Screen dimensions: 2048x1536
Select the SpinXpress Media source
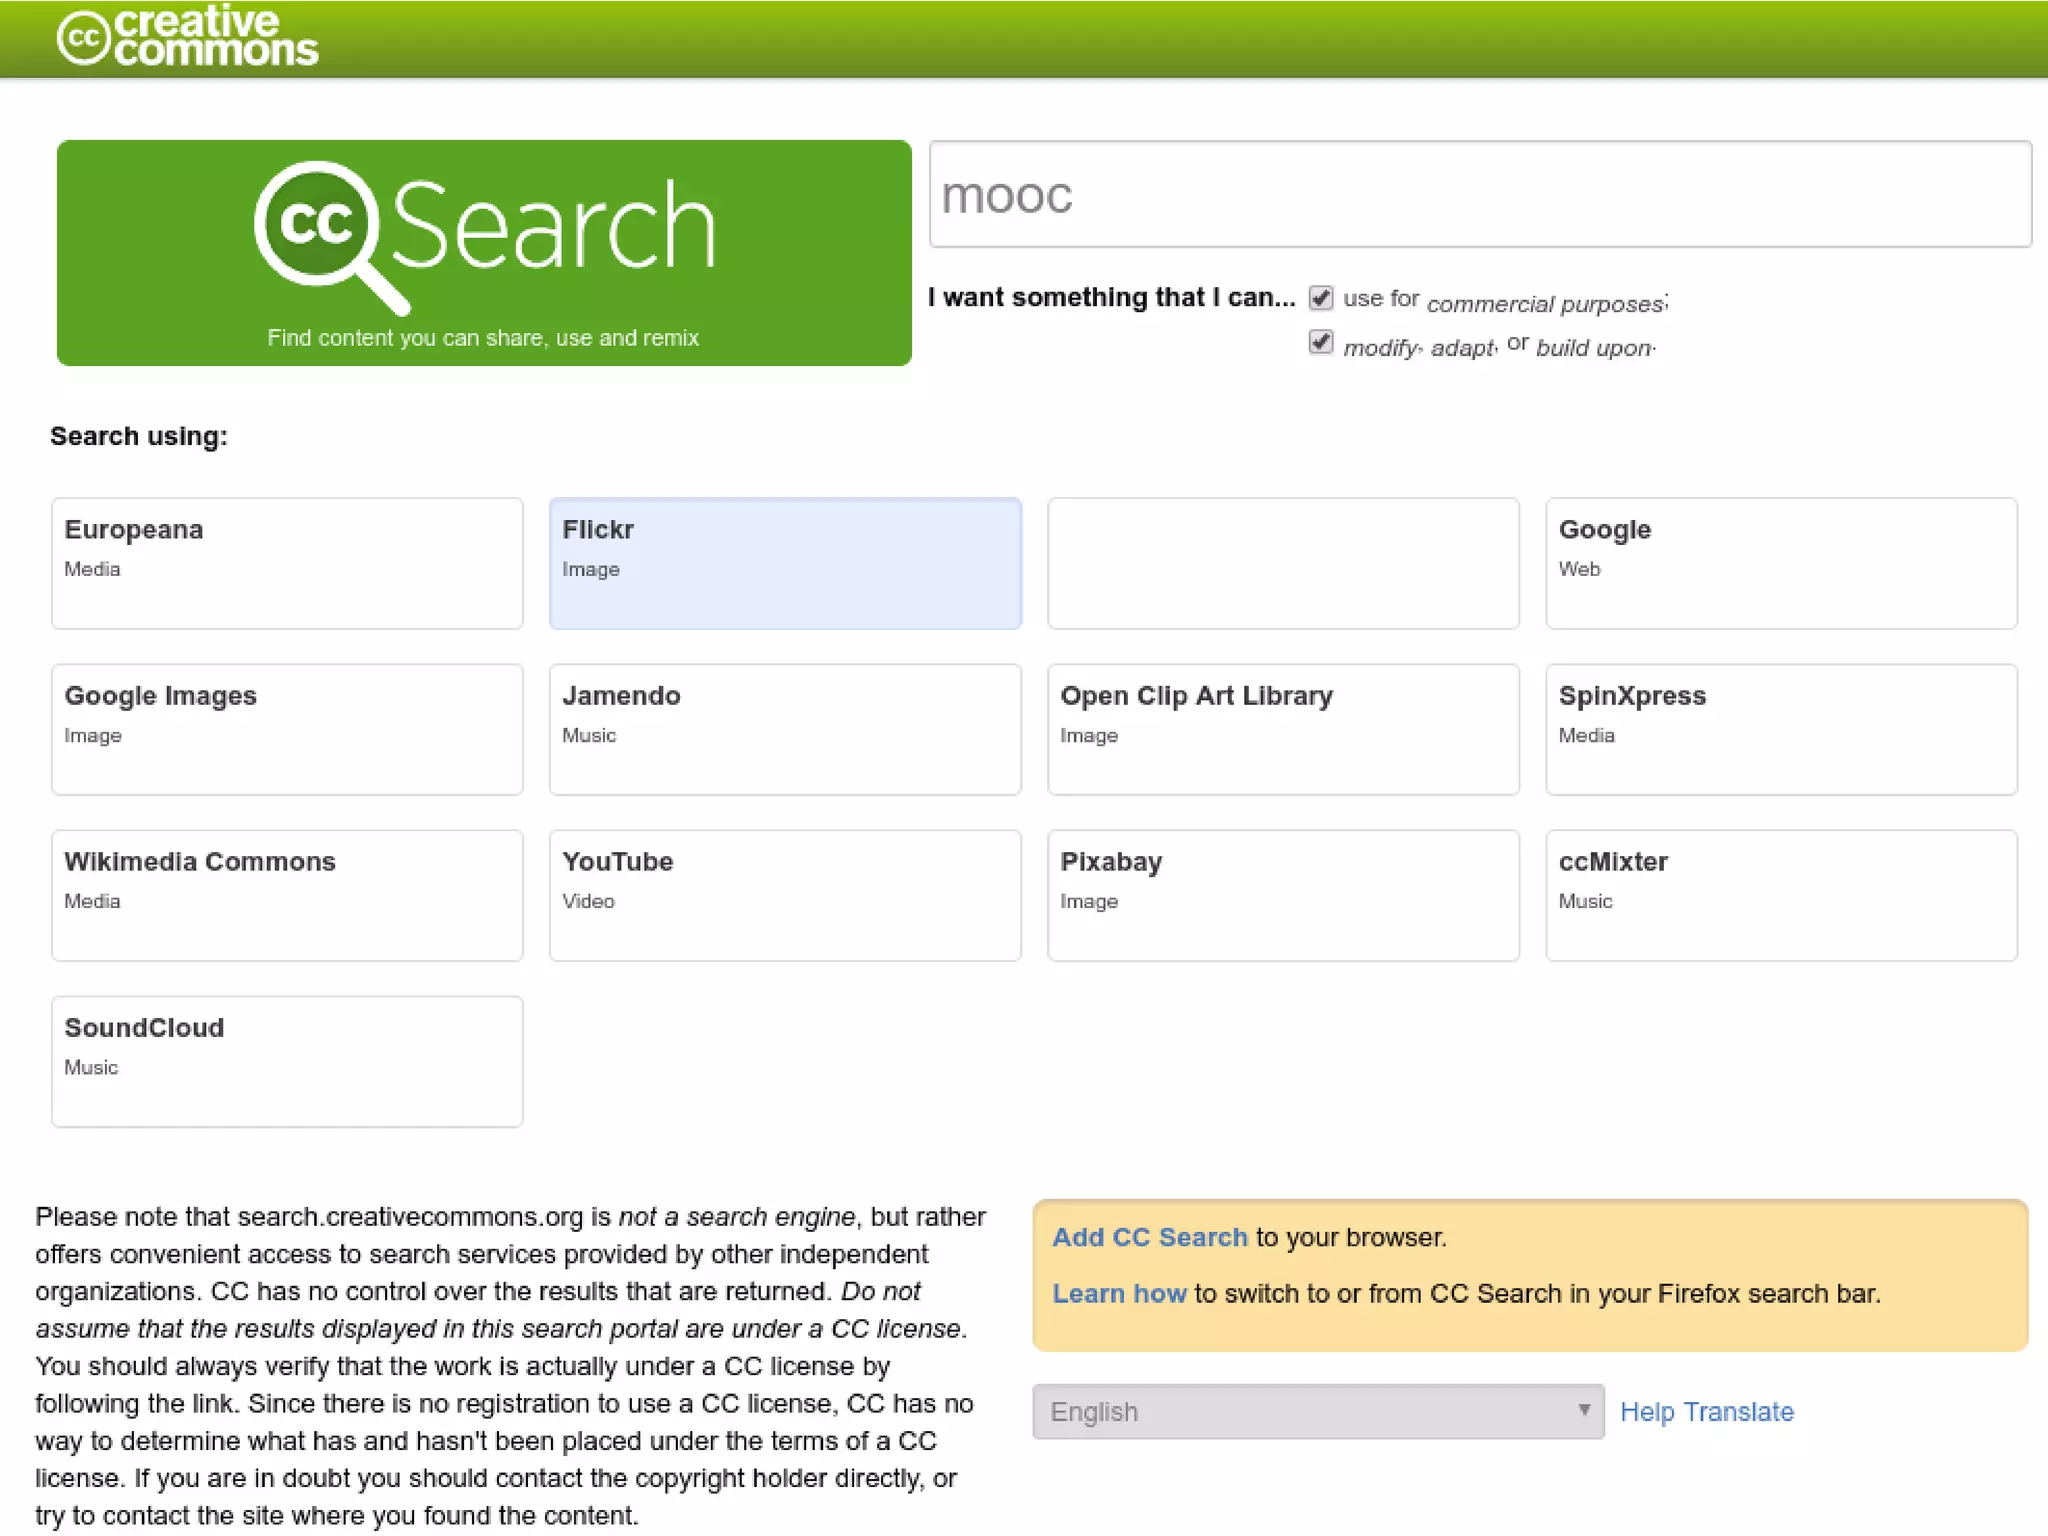click(1780, 729)
